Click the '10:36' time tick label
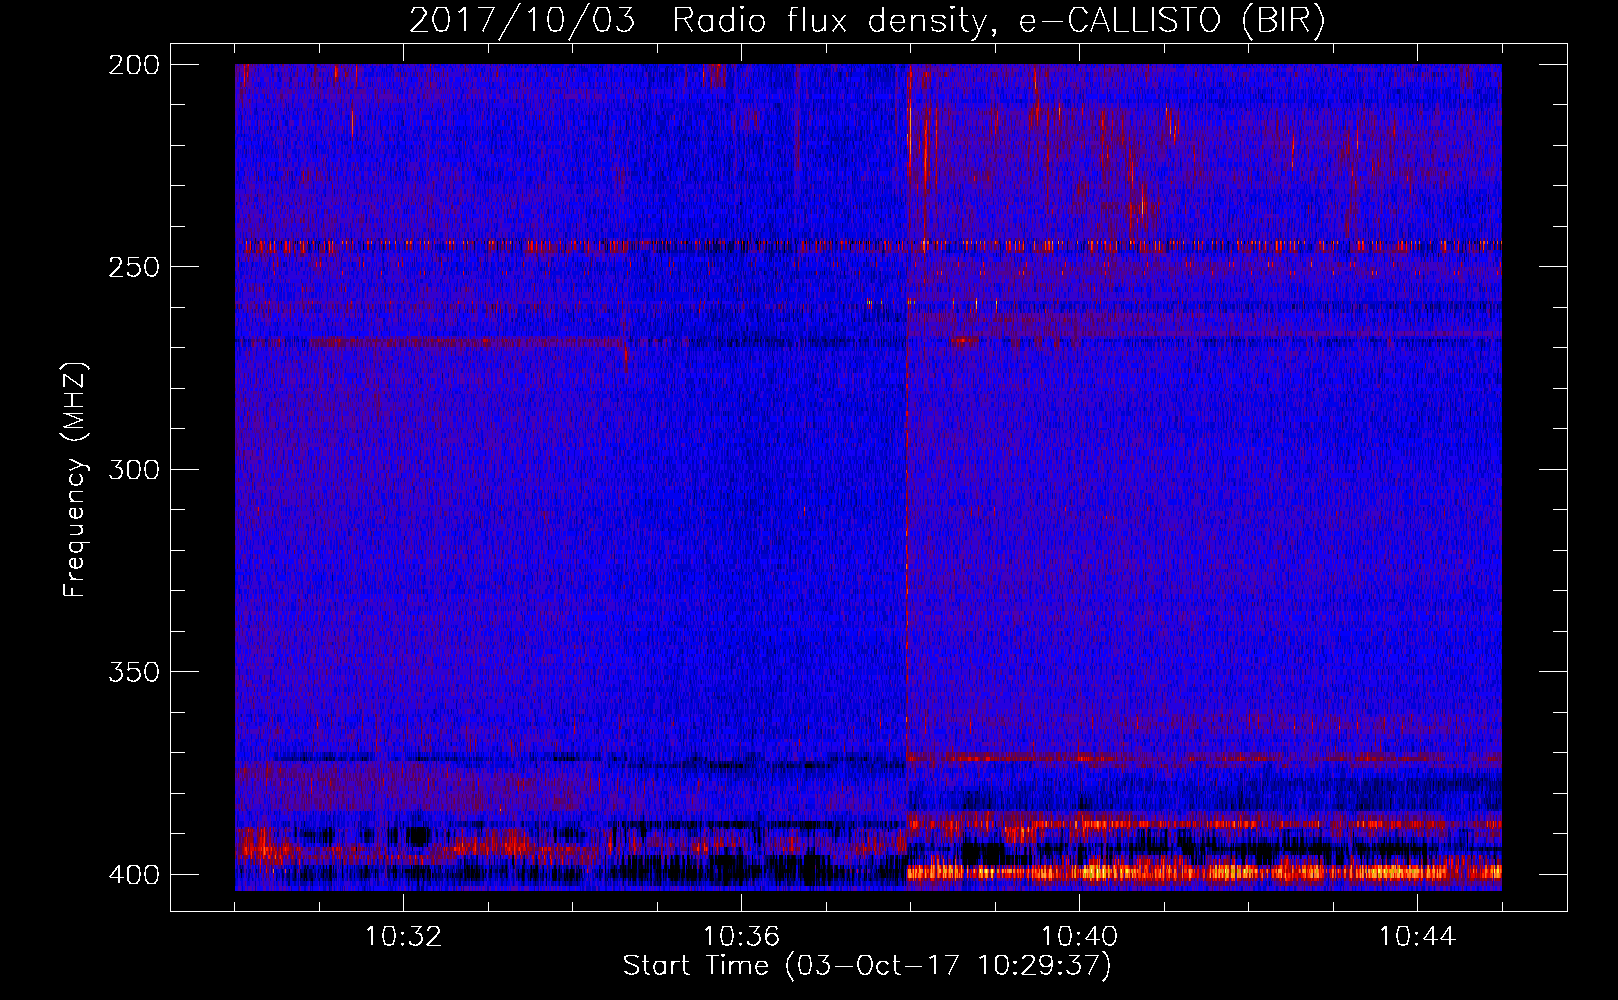Screen dimensions: 1618x1000 tap(741, 937)
